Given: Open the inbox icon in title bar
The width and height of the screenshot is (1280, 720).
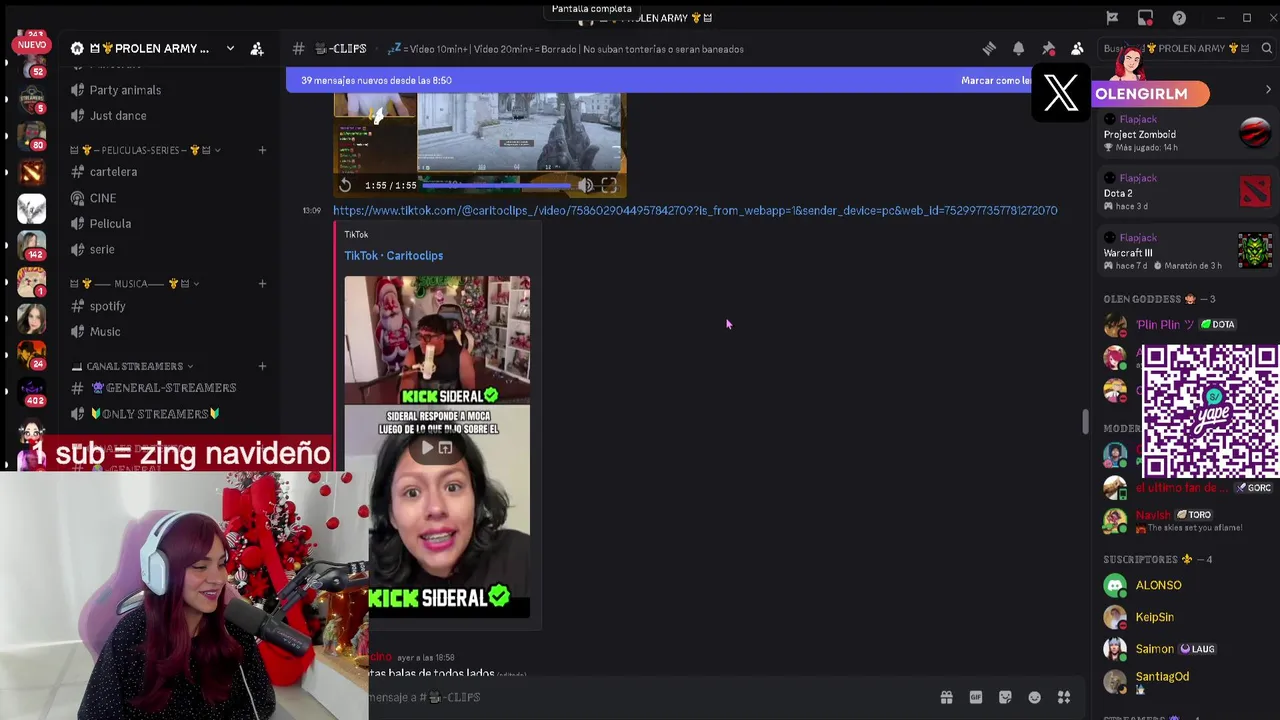Looking at the screenshot, I should pyautogui.click(x=1145, y=17).
